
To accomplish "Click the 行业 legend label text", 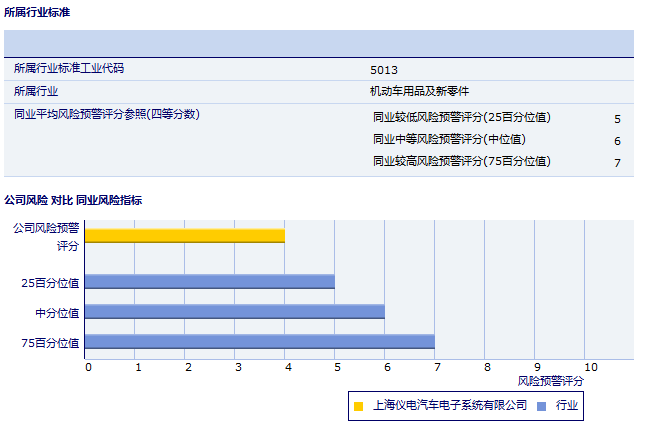I will pyautogui.click(x=567, y=405).
